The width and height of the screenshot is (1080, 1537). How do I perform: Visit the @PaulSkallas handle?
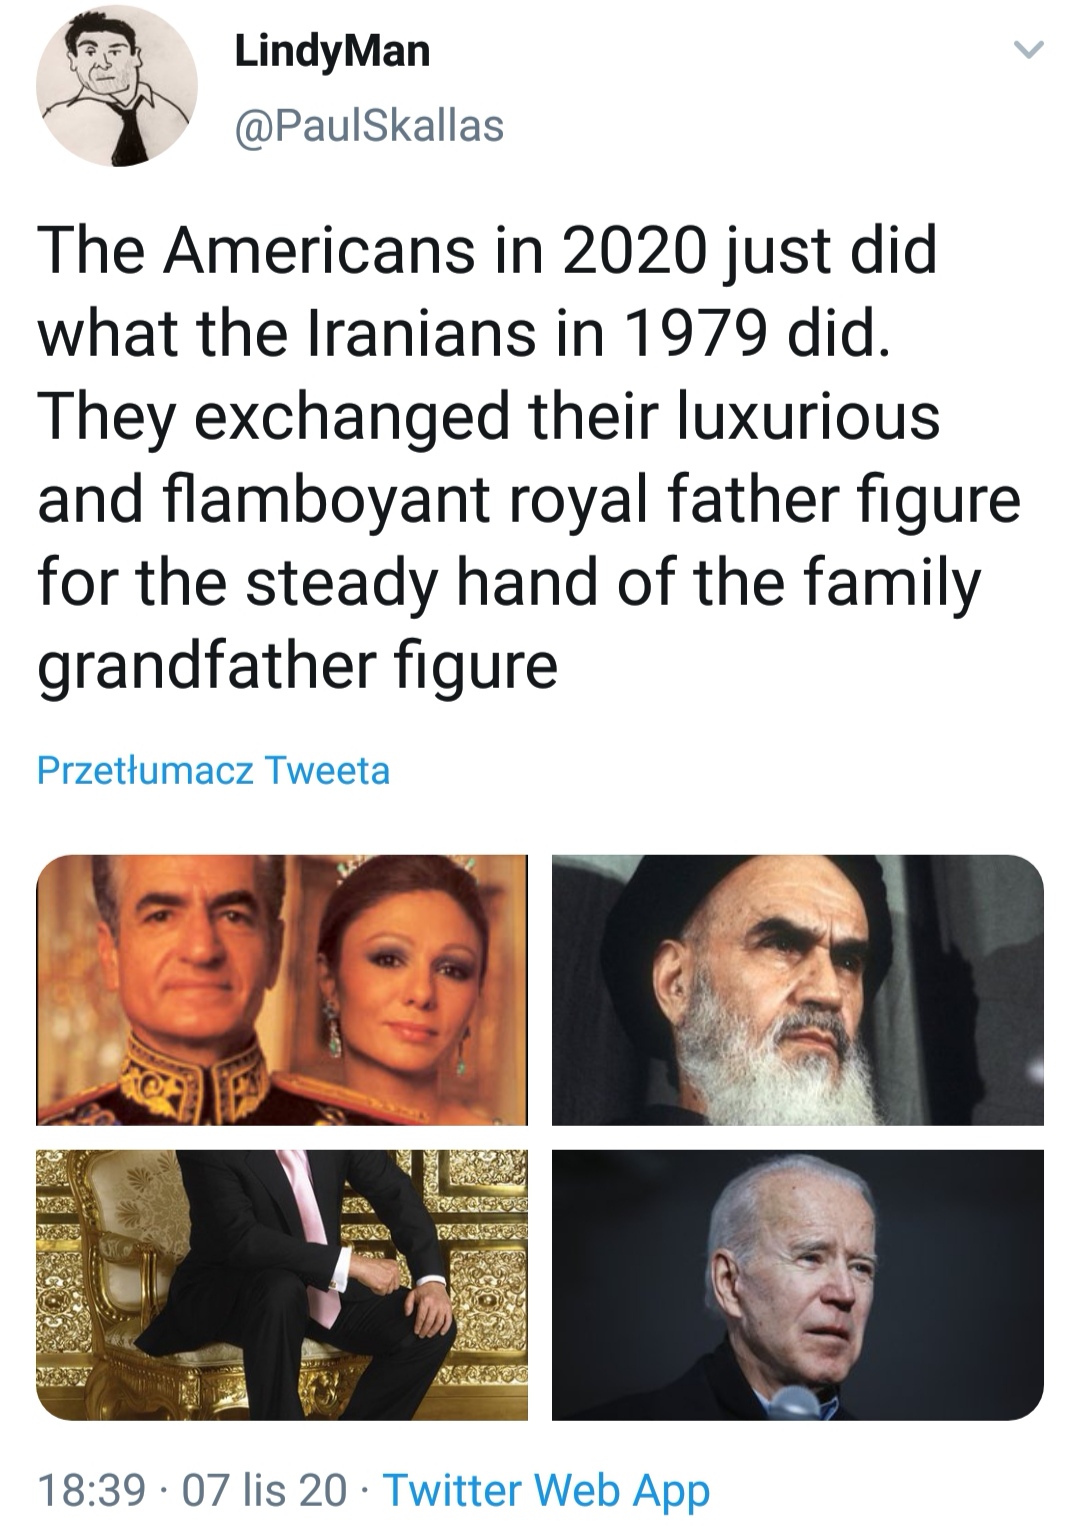click(369, 126)
